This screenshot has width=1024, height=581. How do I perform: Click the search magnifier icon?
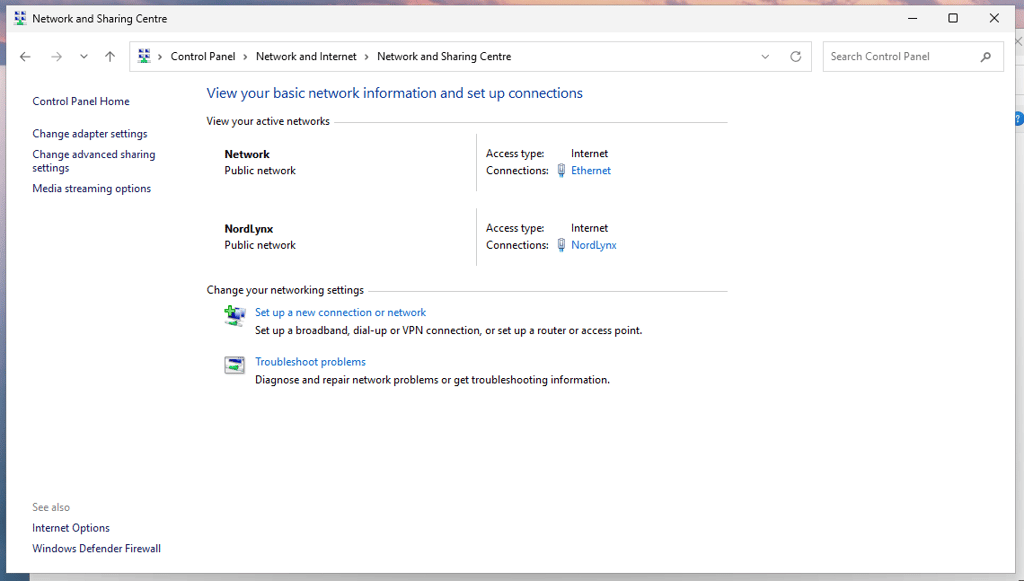click(x=986, y=57)
